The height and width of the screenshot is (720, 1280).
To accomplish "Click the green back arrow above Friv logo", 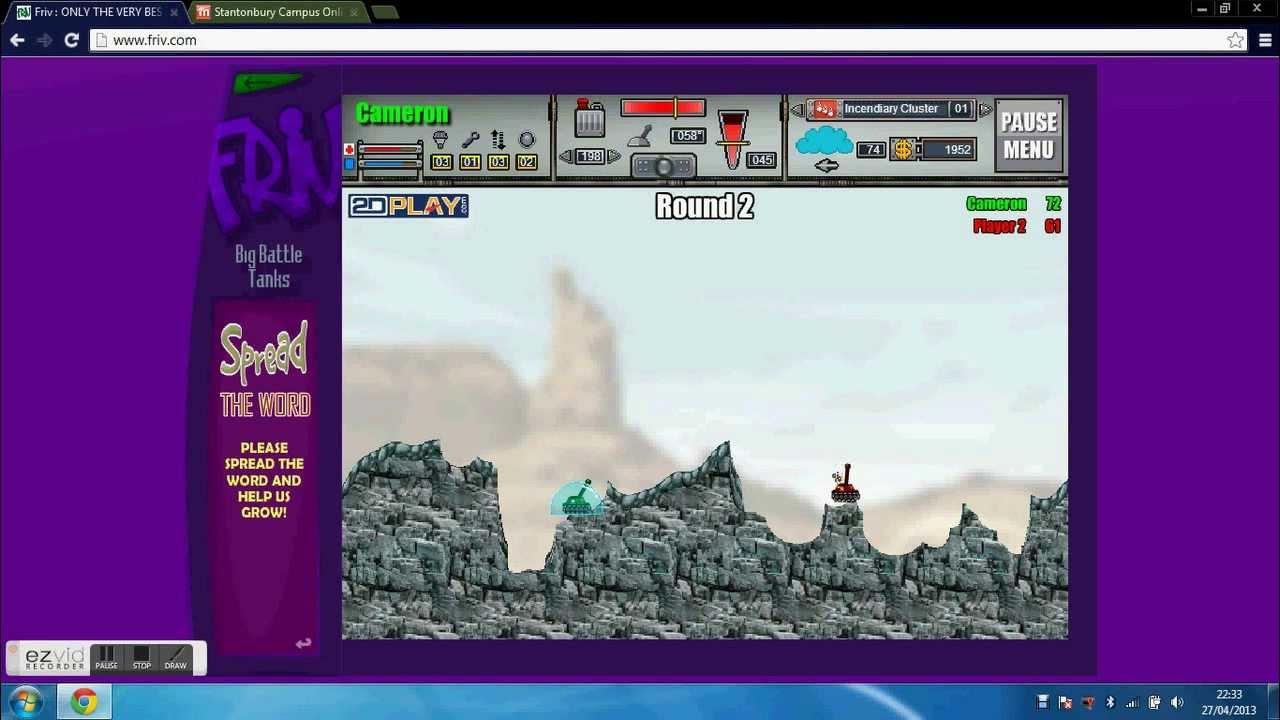I will [x=266, y=82].
